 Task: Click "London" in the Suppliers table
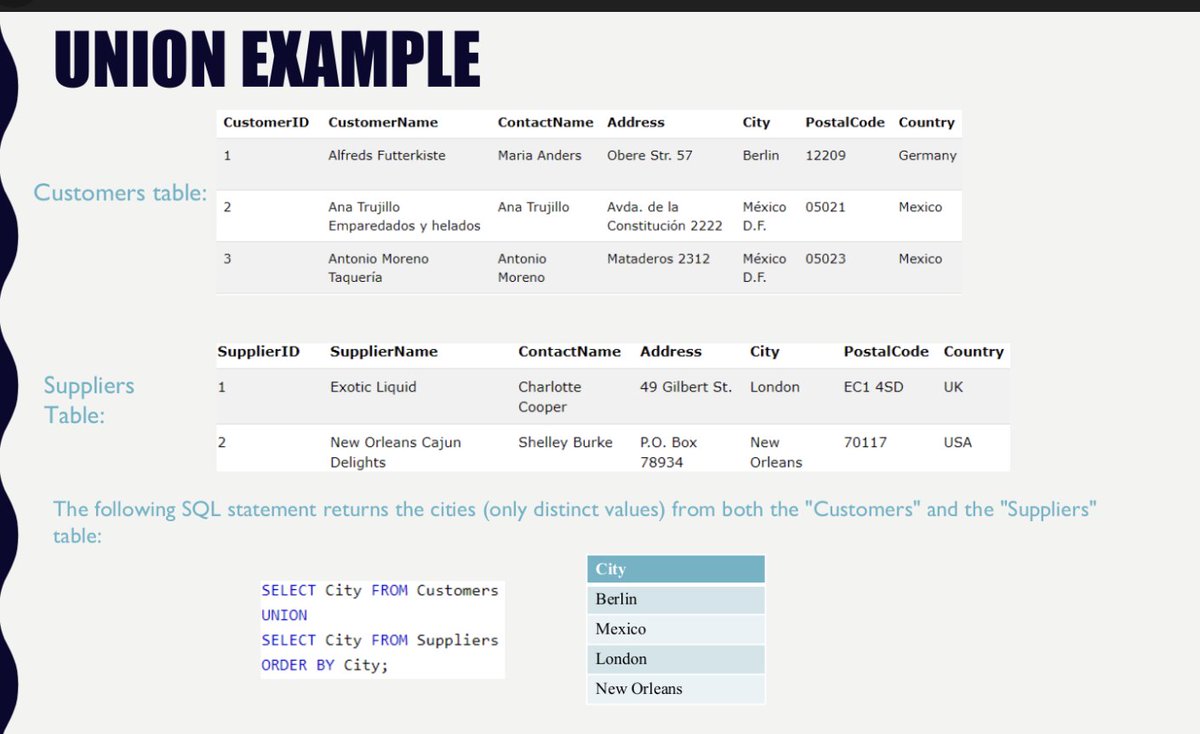[x=775, y=387]
